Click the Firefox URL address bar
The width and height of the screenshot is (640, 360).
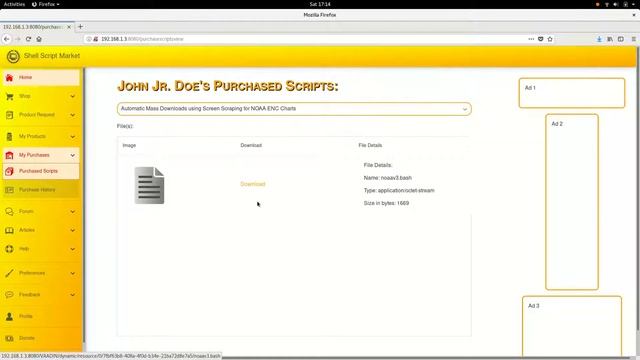310,39
